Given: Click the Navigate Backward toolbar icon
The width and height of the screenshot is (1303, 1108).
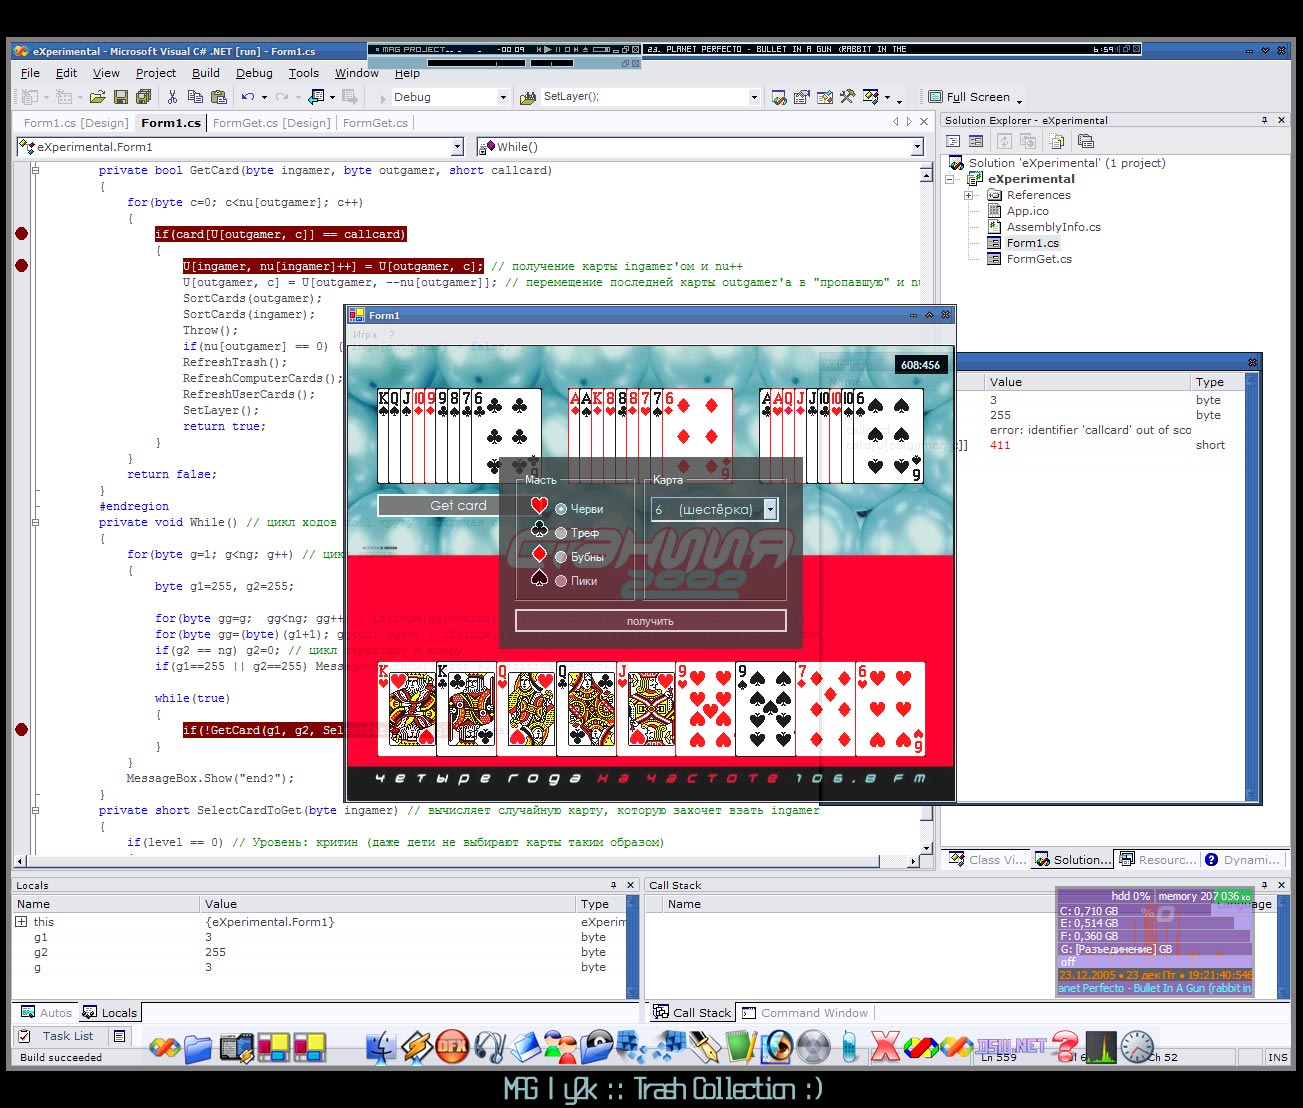Looking at the screenshot, I should pos(316,97).
